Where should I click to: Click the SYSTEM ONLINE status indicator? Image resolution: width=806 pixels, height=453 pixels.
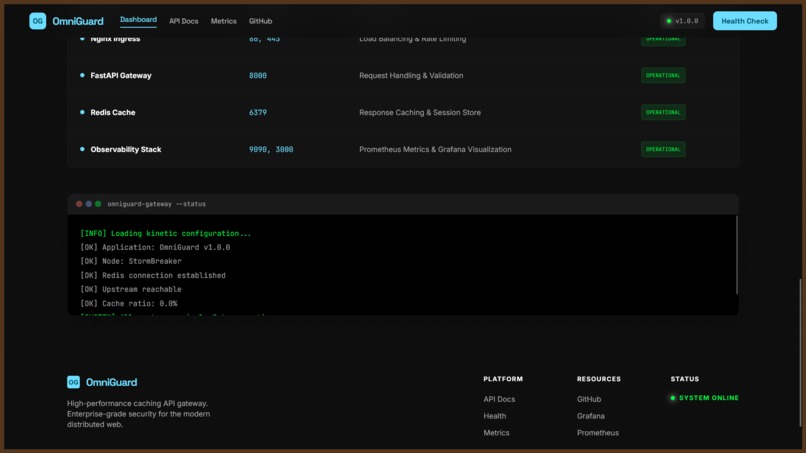pos(704,398)
